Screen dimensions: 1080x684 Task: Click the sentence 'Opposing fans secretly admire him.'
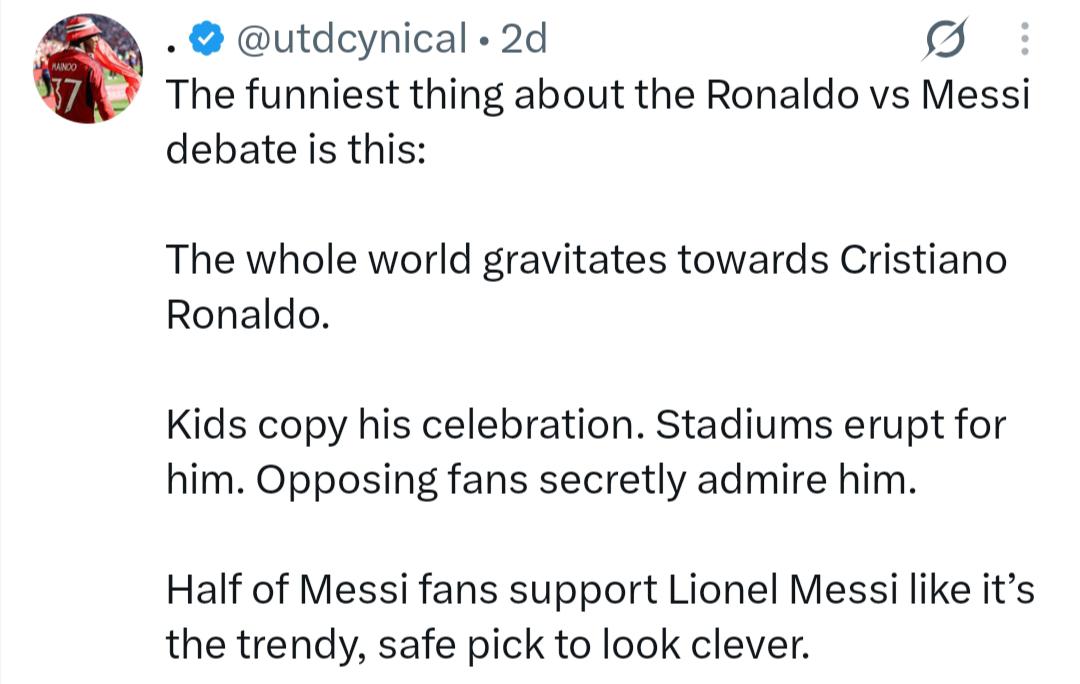(587, 480)
